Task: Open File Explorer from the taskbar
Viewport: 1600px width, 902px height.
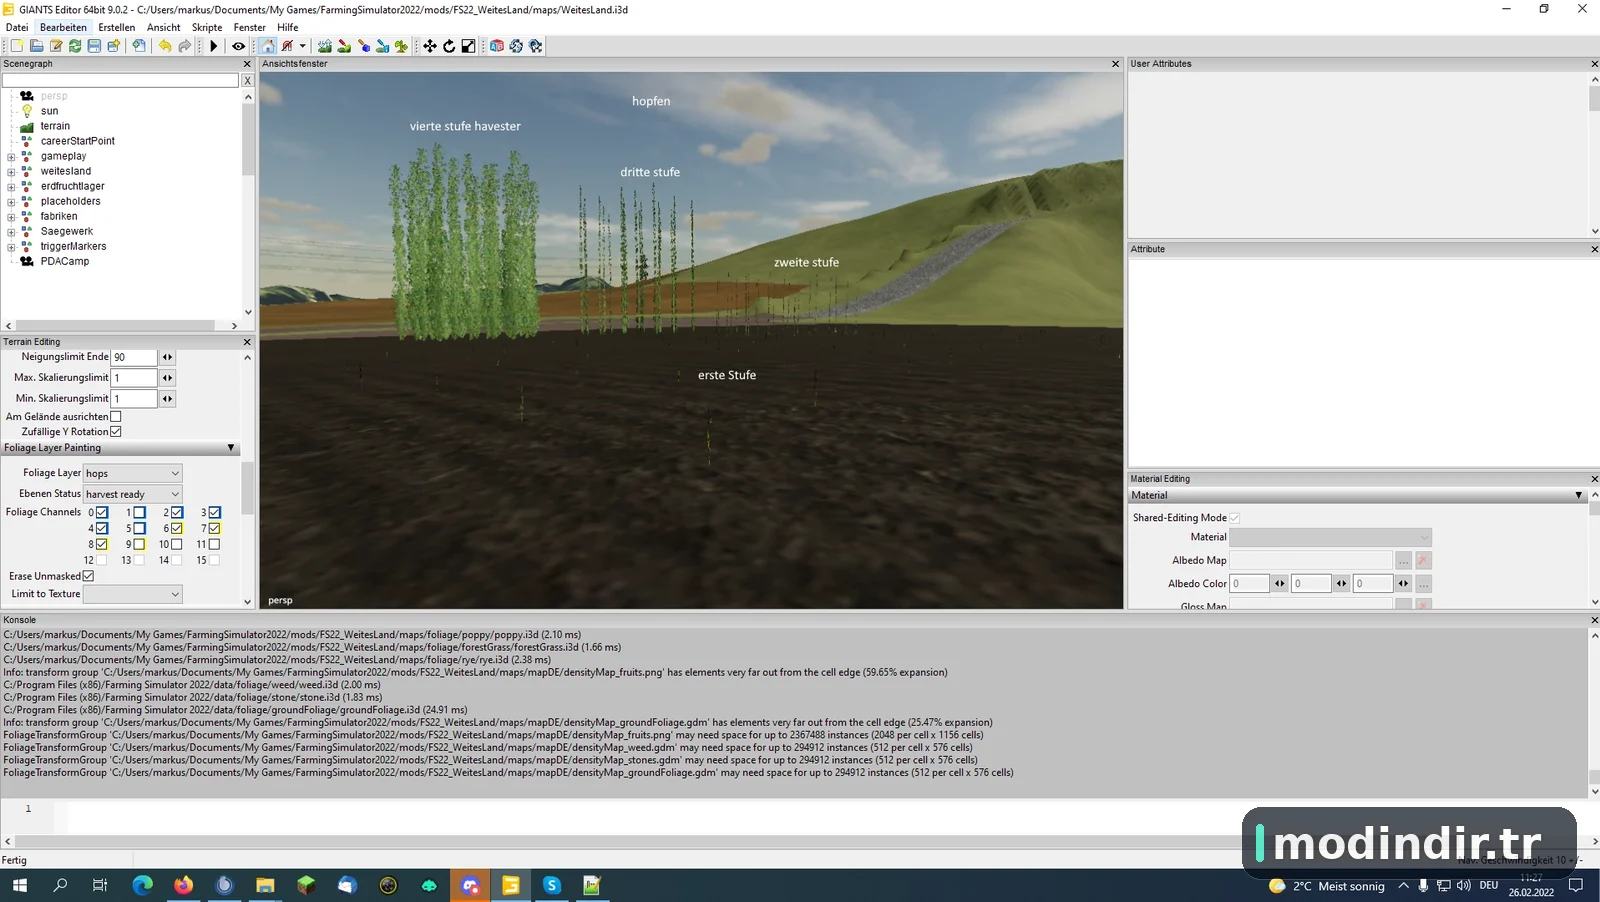Action: [x=265, y=885]
